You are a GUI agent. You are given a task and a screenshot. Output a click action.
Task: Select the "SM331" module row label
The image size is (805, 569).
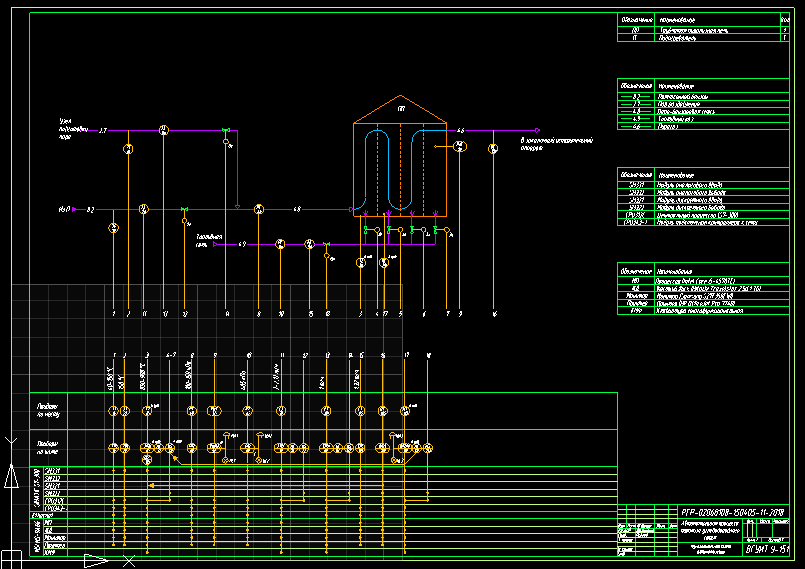coord(52,471)
